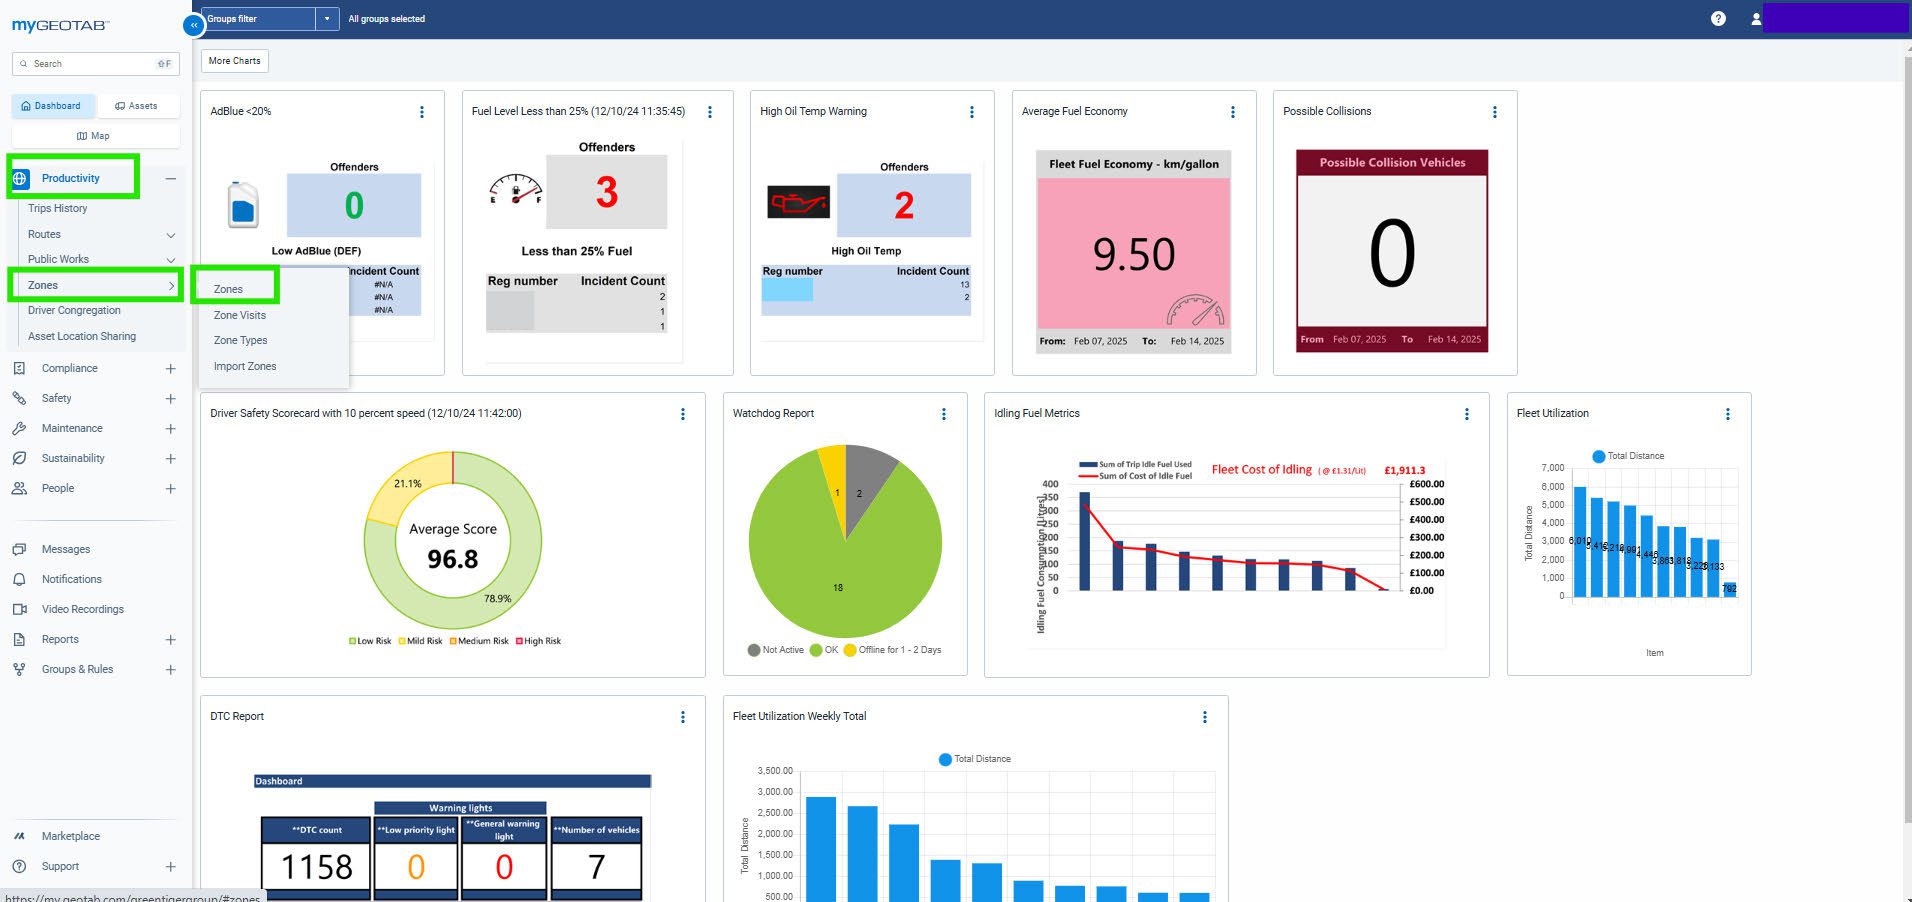Open the Map view button
This screenshot has width=1912, height=902.
pos(94,136)
